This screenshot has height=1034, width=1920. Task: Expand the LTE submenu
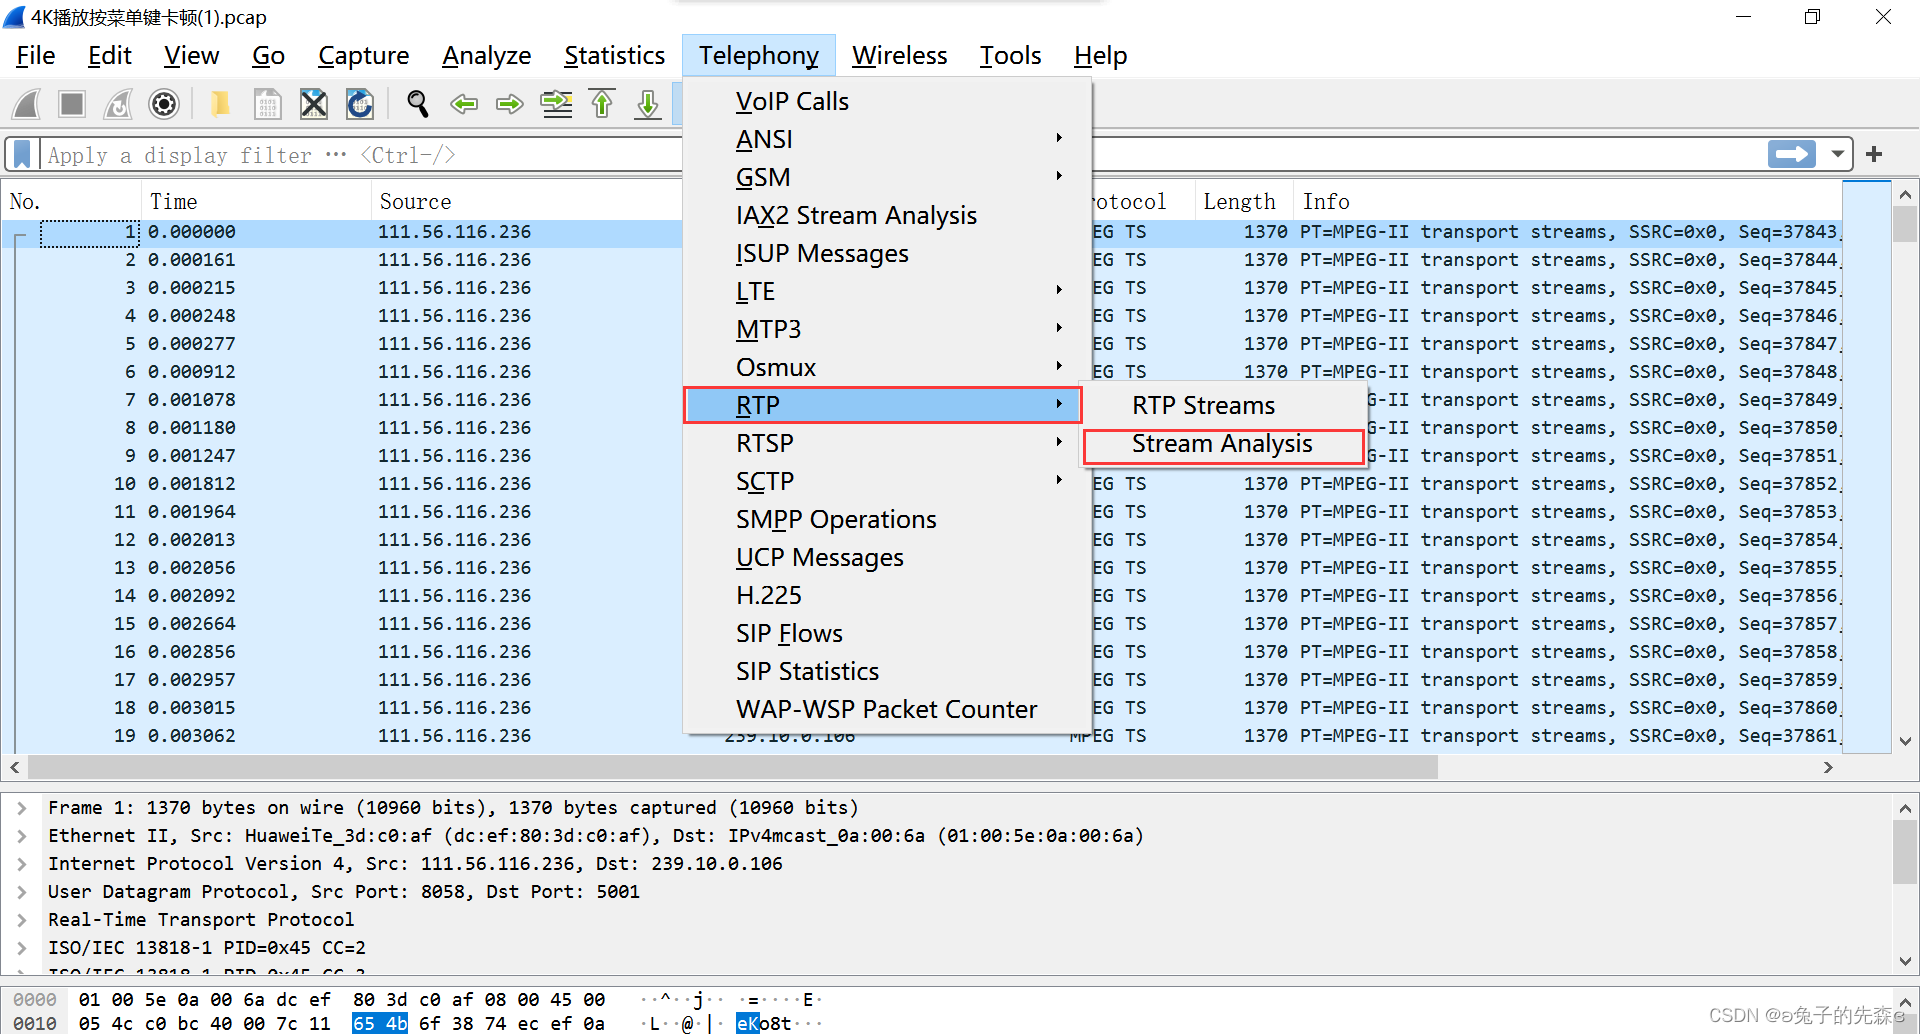tap(887, 291)
